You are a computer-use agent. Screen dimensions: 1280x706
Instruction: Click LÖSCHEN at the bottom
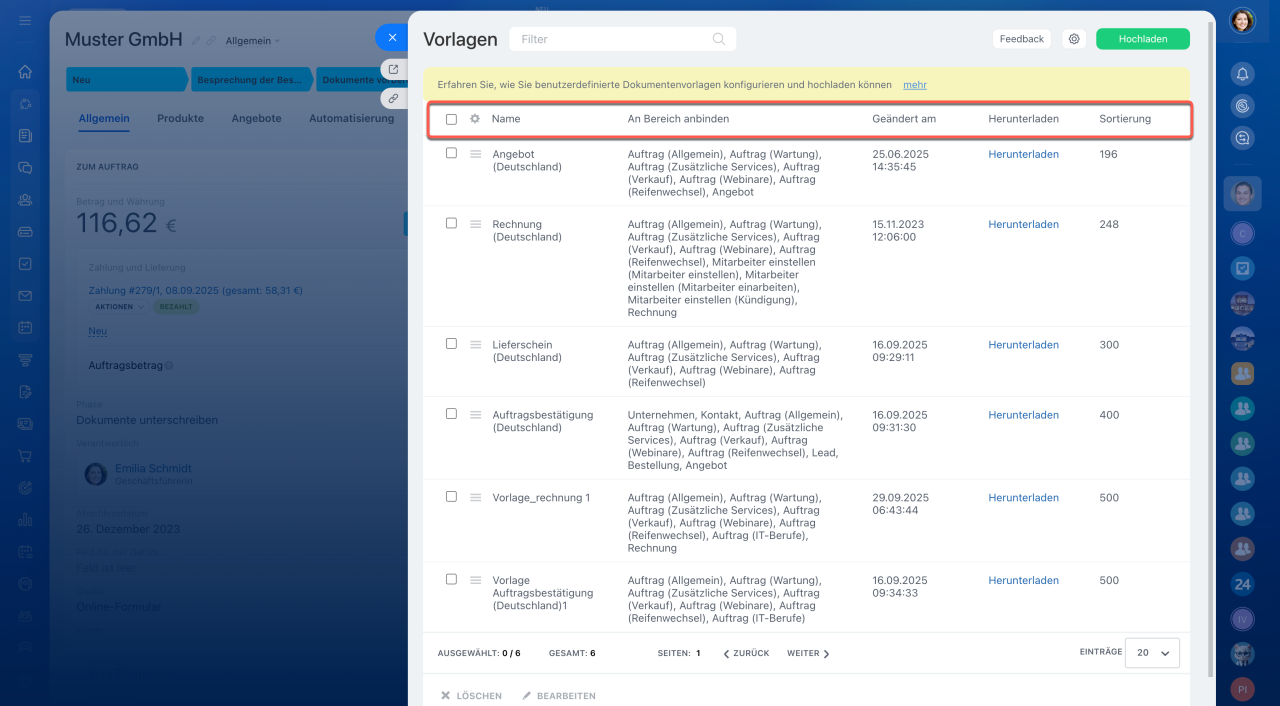(471, 696)
